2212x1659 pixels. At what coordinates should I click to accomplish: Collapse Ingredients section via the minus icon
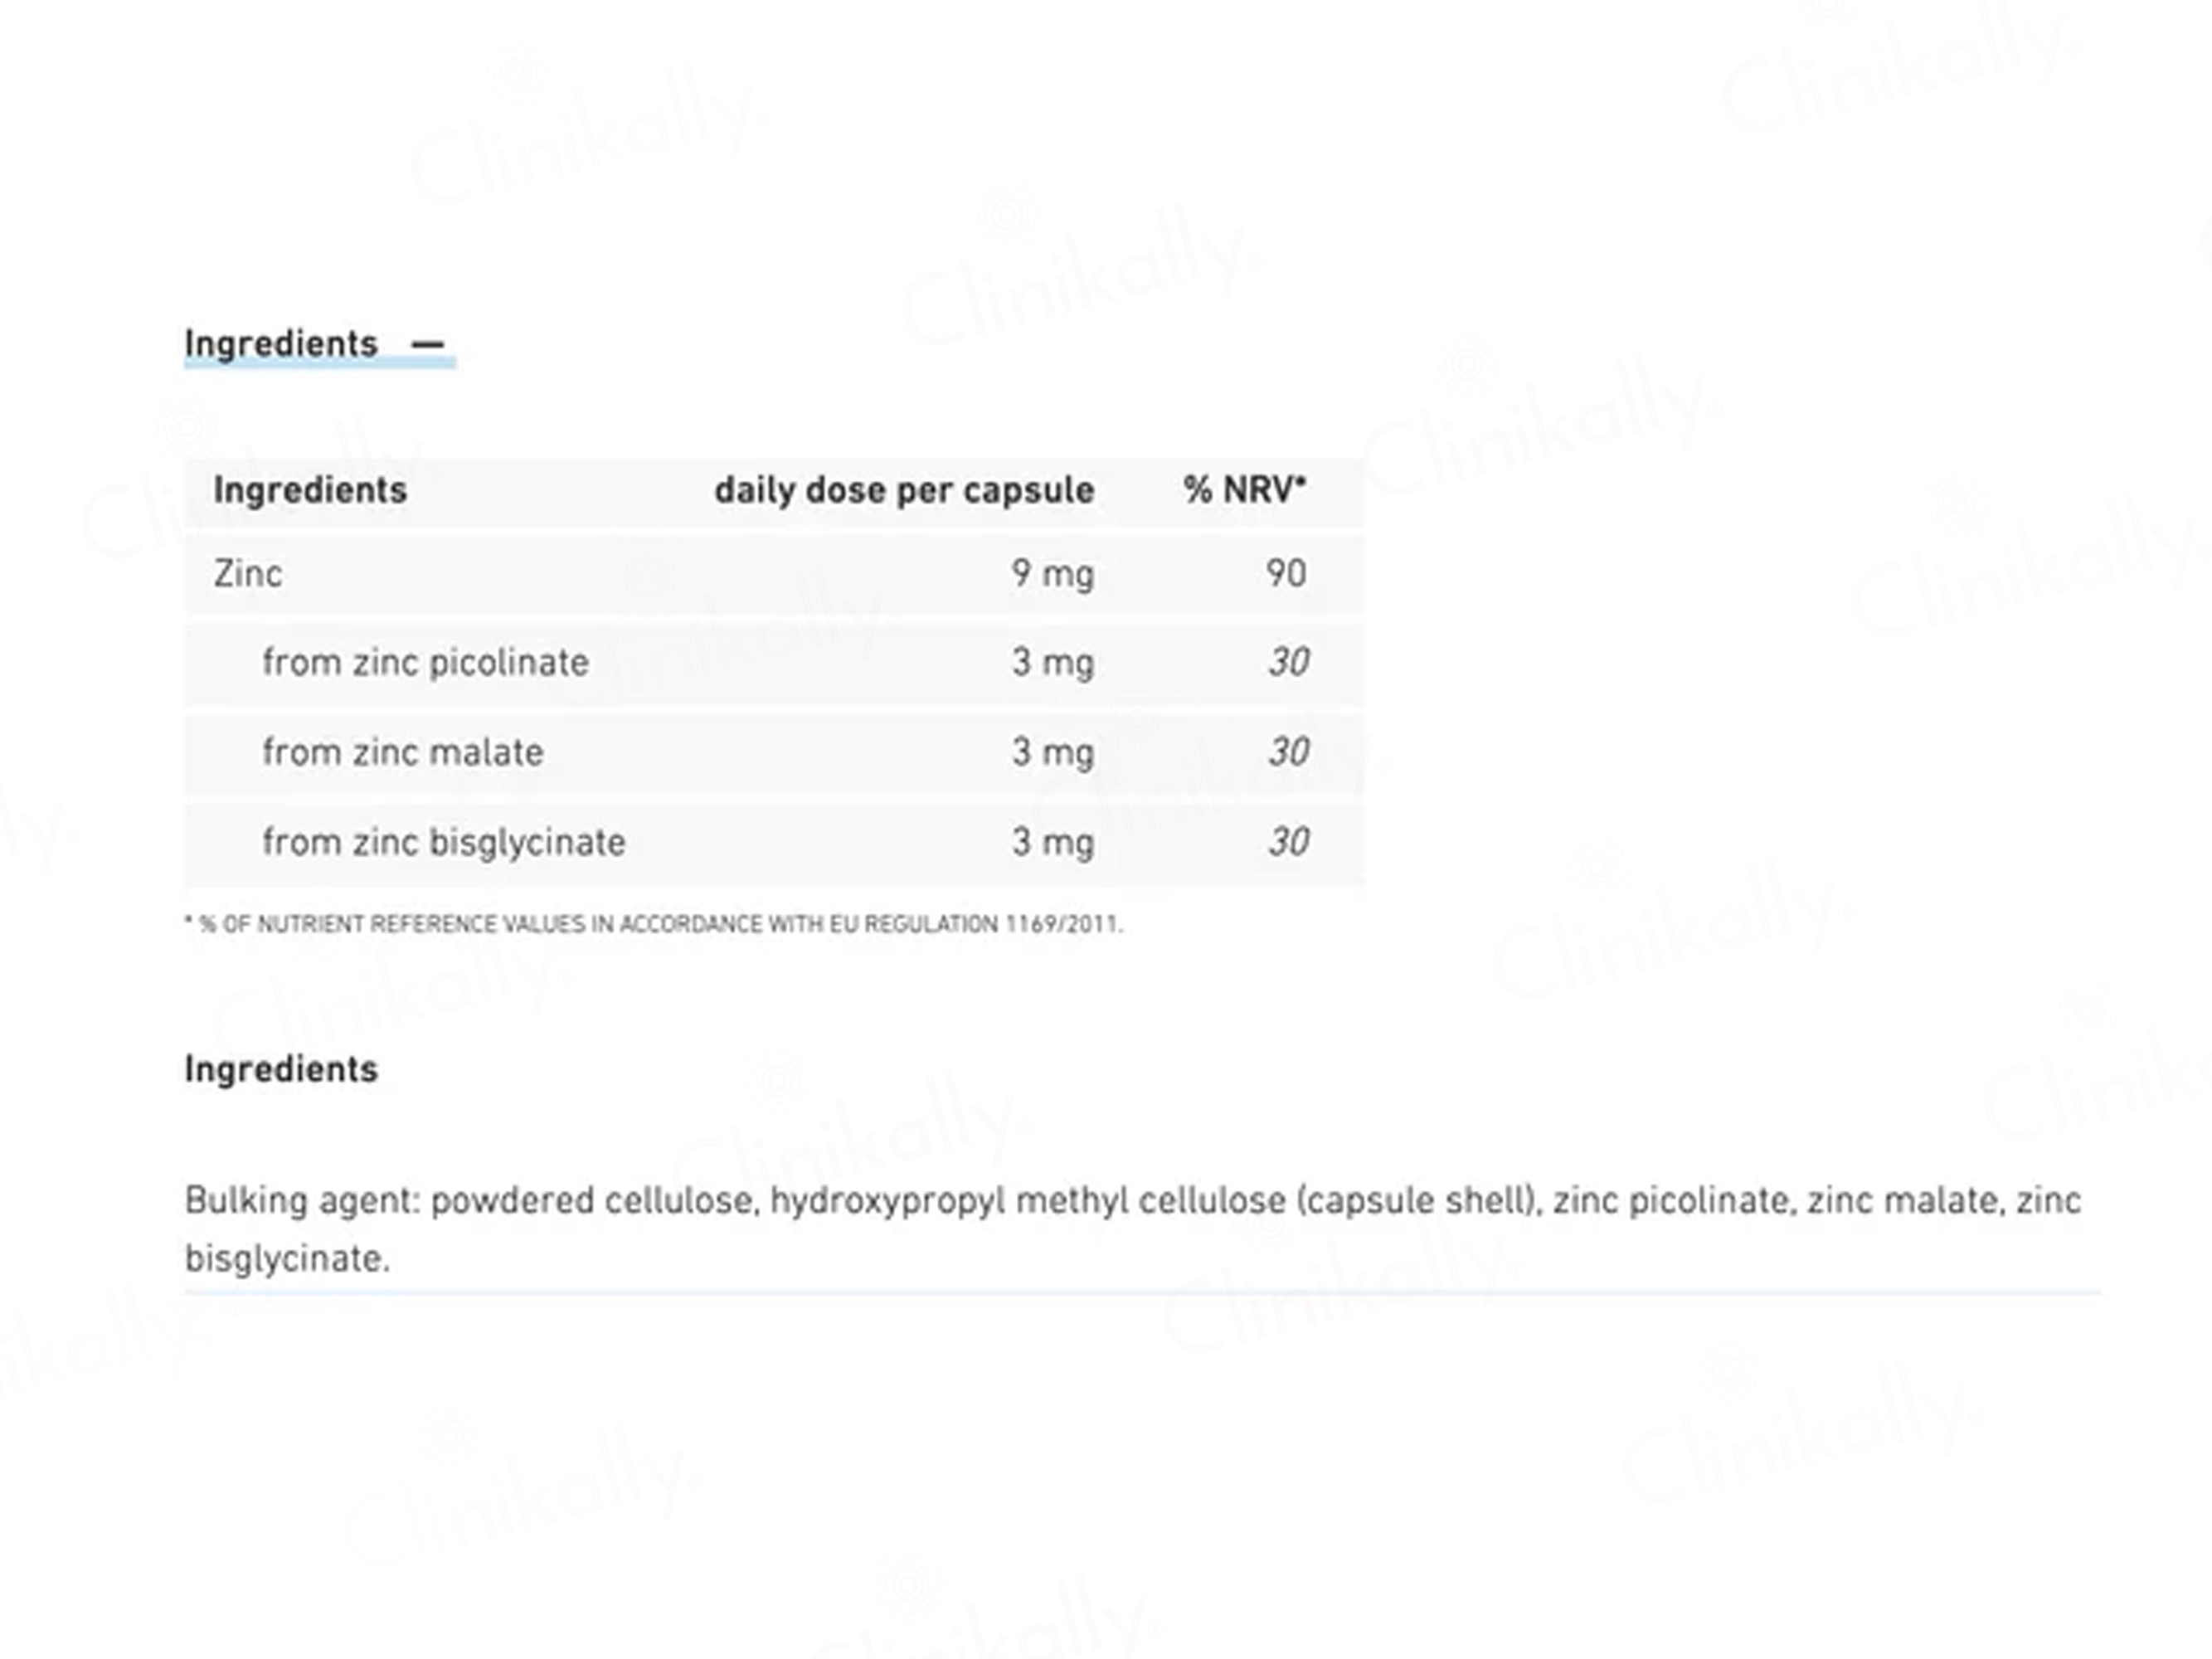427,344
